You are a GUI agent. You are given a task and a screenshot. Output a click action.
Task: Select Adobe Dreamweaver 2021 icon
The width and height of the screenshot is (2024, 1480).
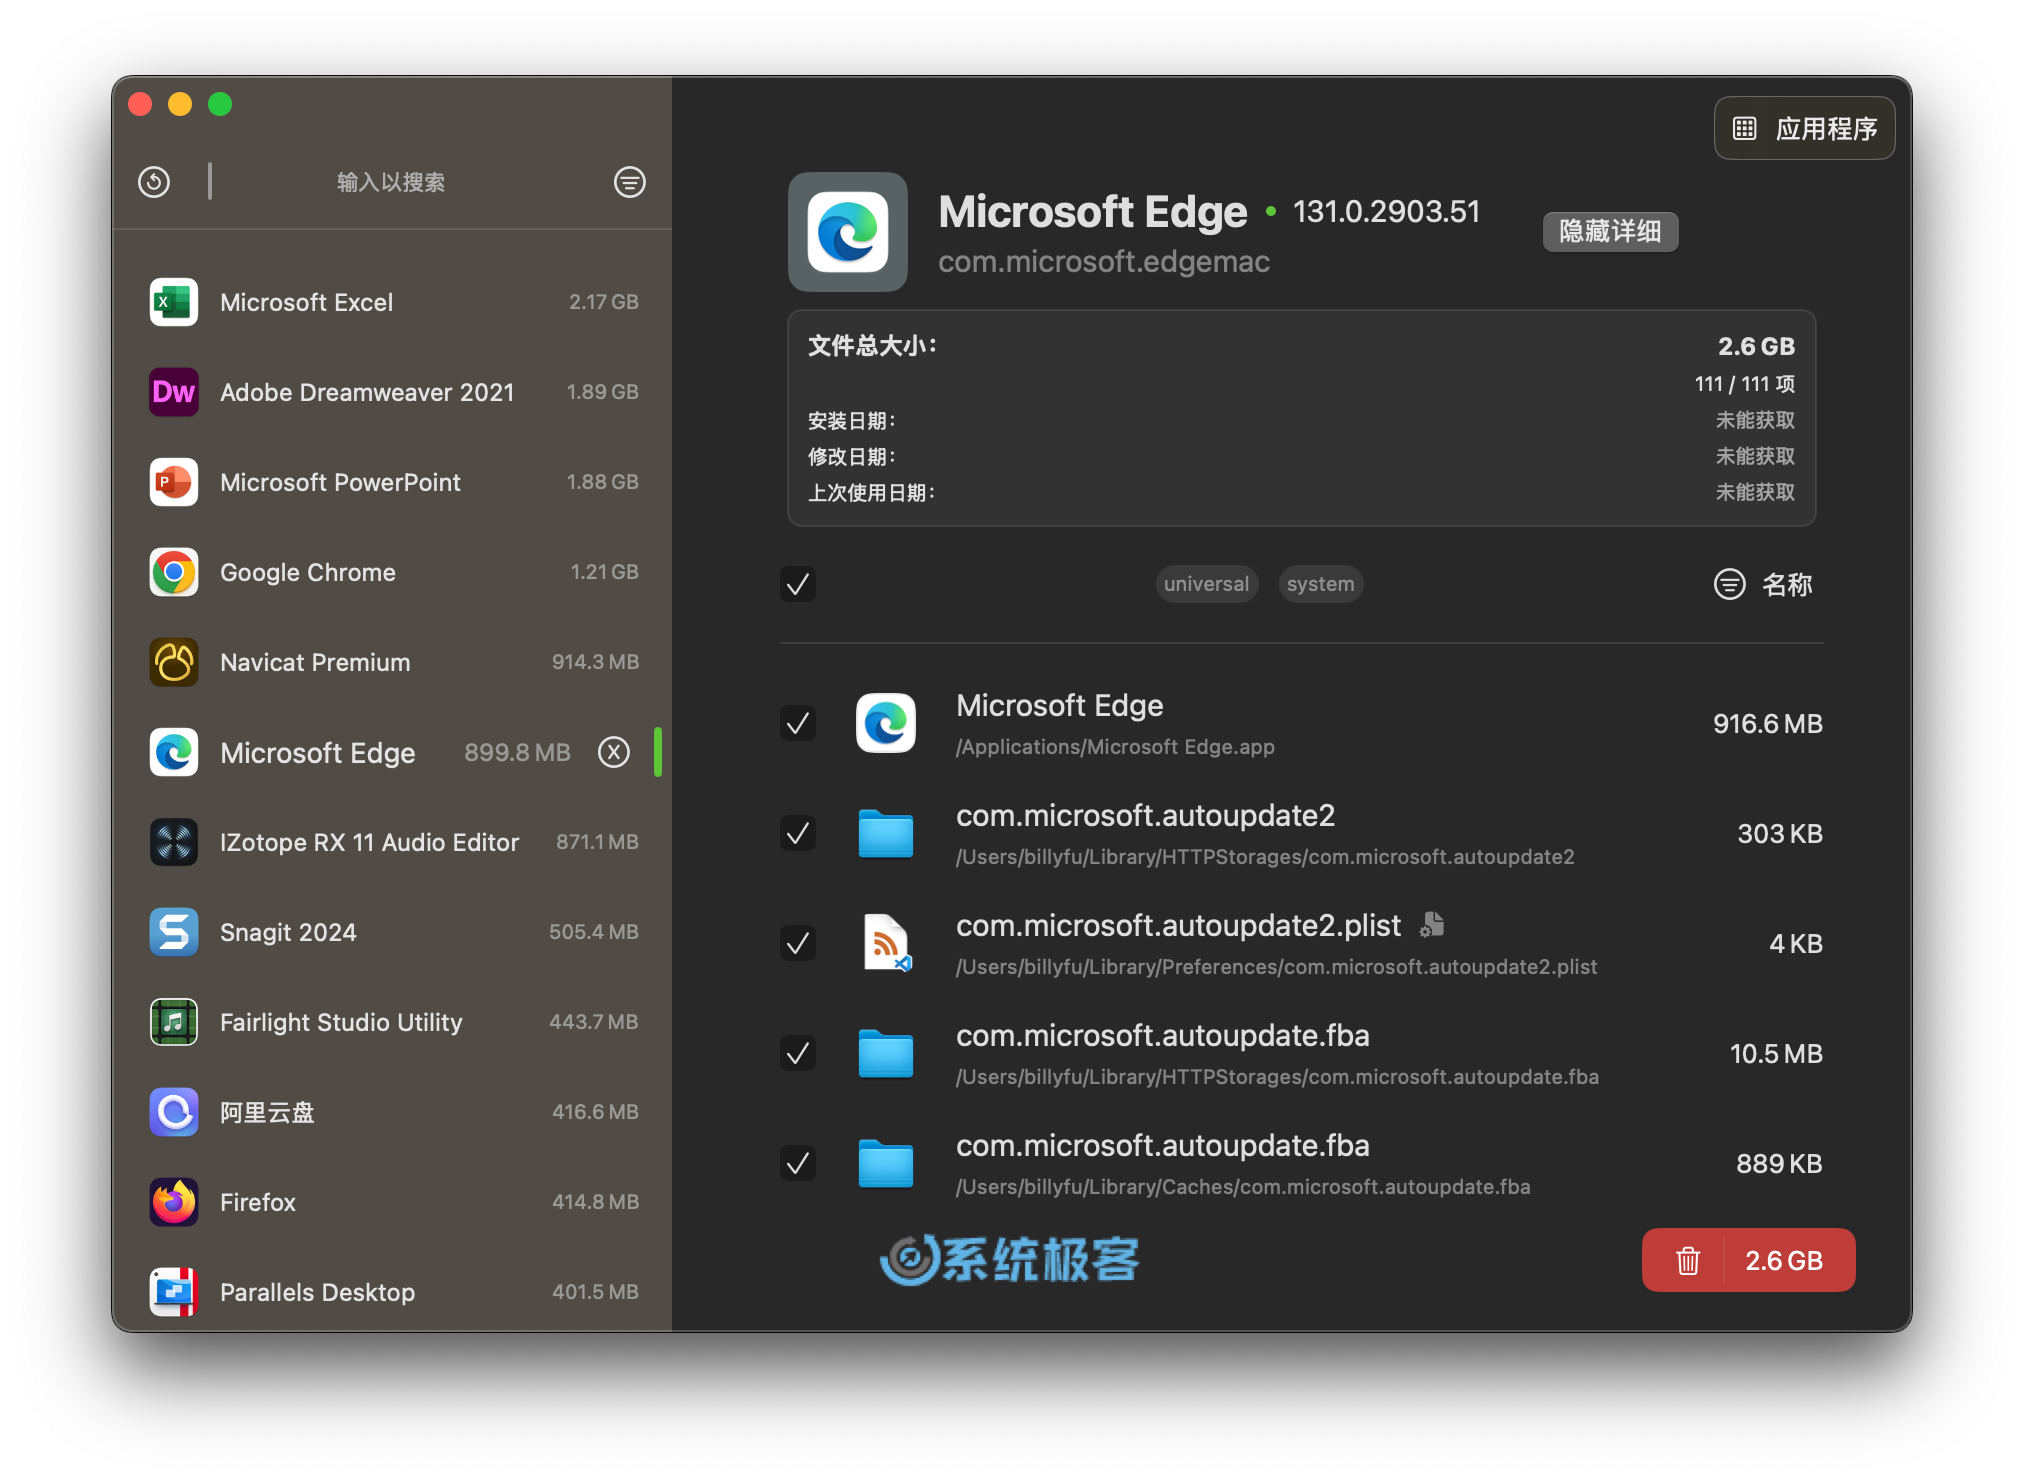point(174,392)
